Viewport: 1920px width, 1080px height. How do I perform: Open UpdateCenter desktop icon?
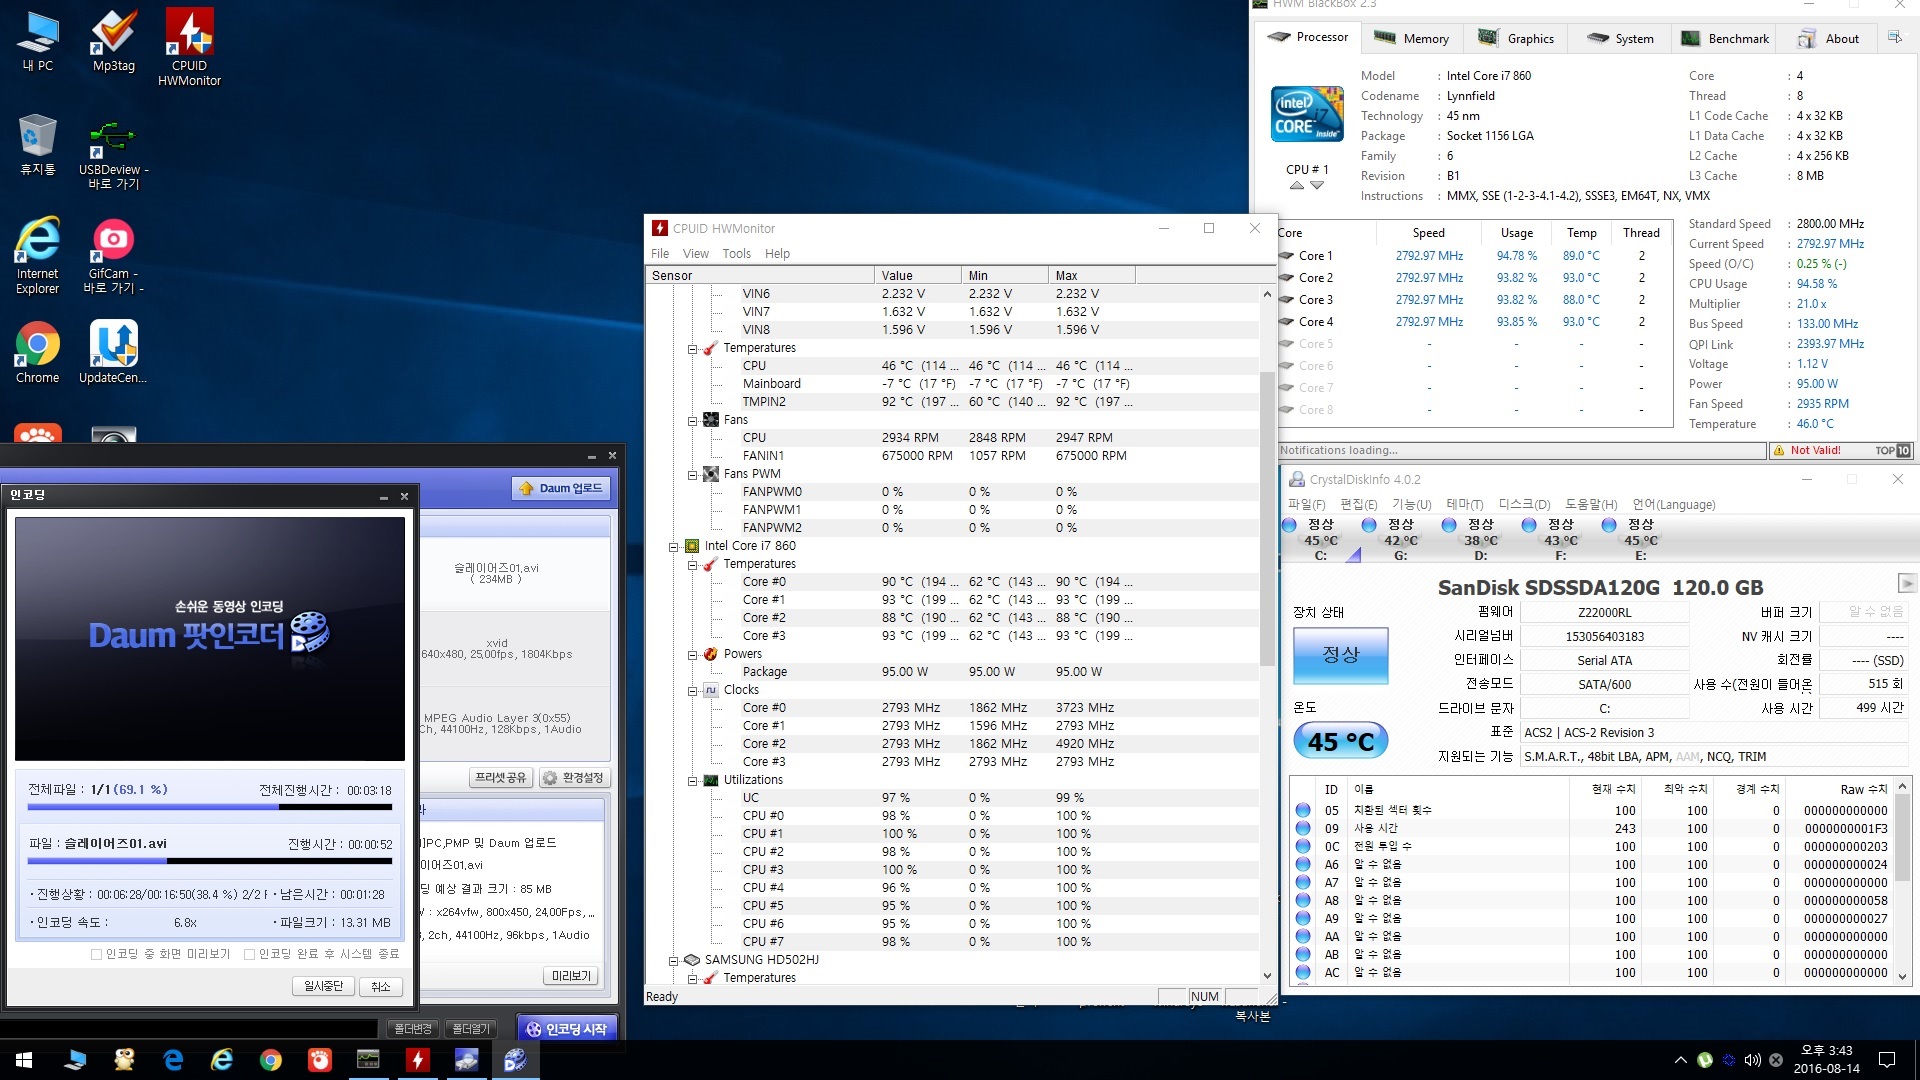tap(114, 352)
